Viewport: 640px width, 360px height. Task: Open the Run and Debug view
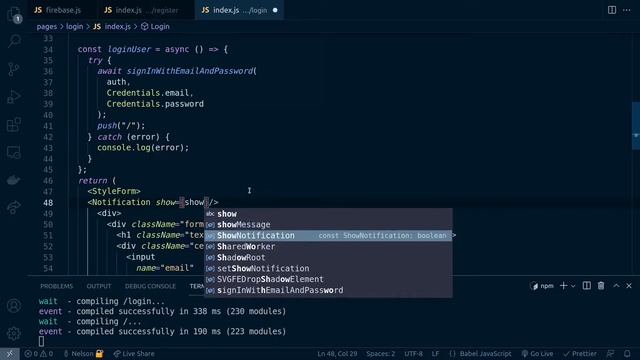[x=14, y=97]
